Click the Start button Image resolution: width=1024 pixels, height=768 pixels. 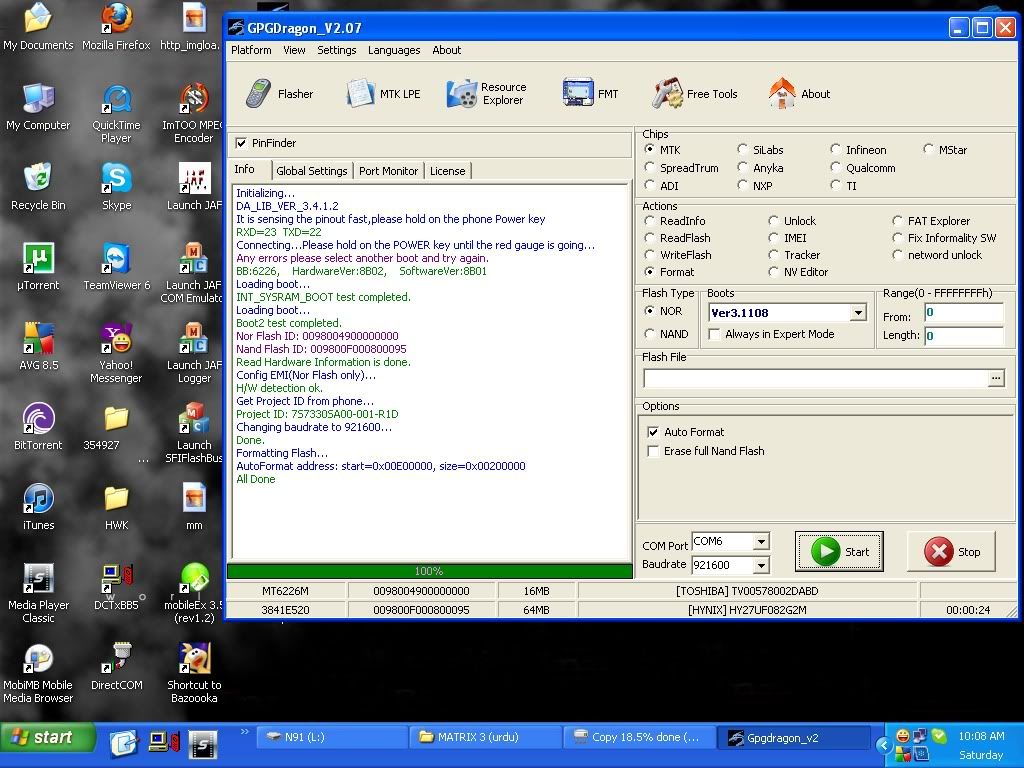[839, 552]
